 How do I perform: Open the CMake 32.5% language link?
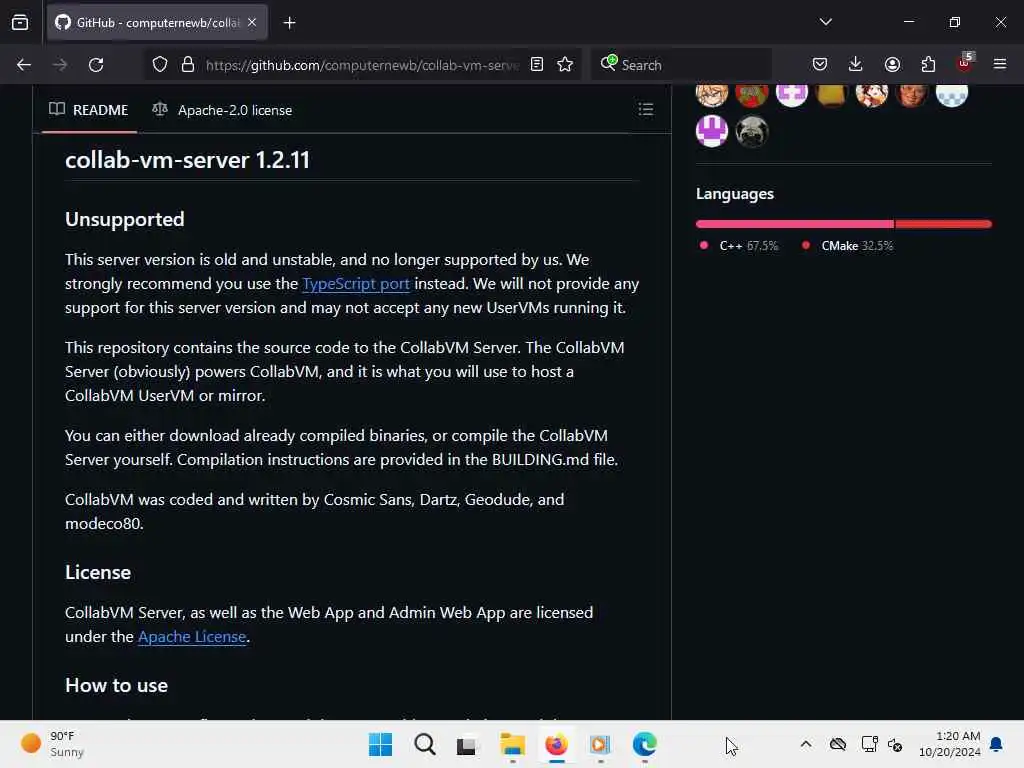pos(847,246)
